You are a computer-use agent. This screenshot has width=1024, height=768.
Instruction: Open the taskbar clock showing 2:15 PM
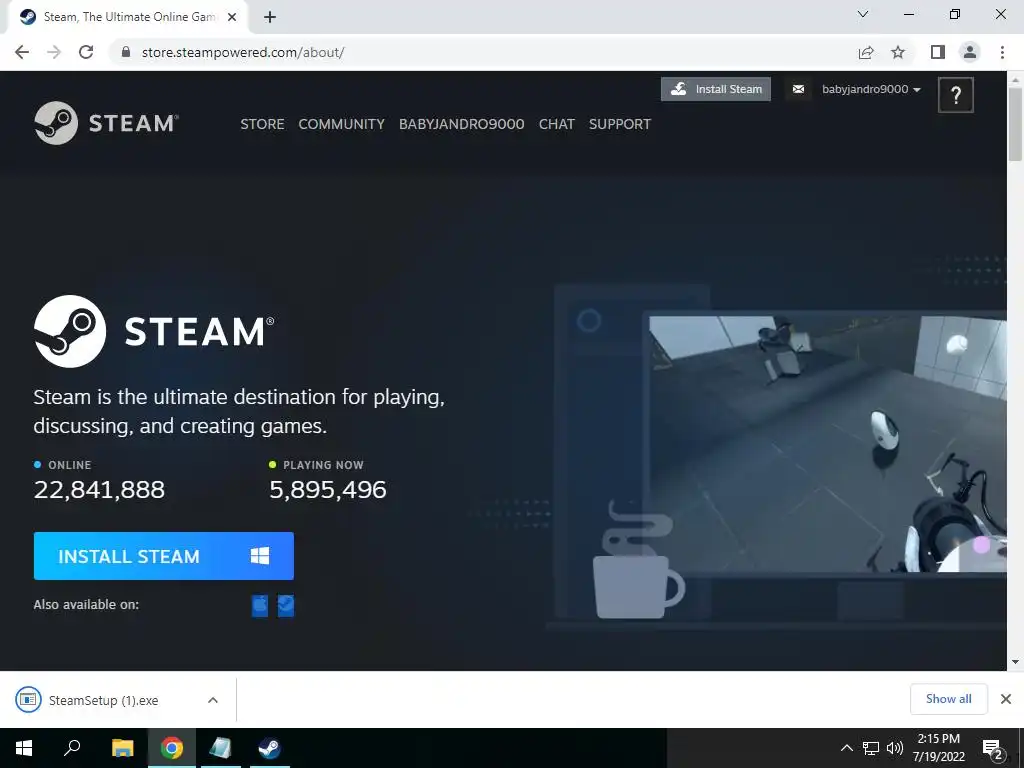point(938,748)
